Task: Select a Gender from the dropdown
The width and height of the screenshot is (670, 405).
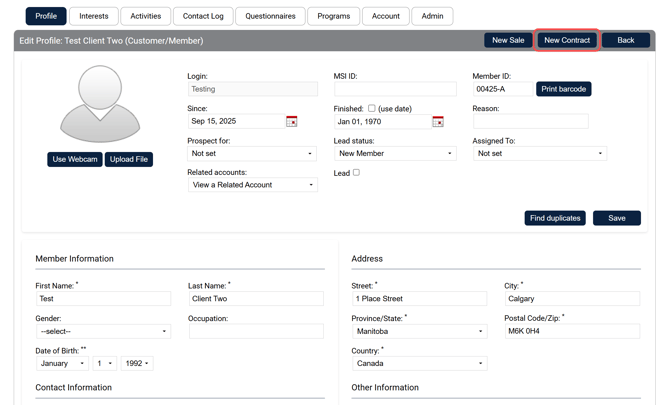Action: 103,331
